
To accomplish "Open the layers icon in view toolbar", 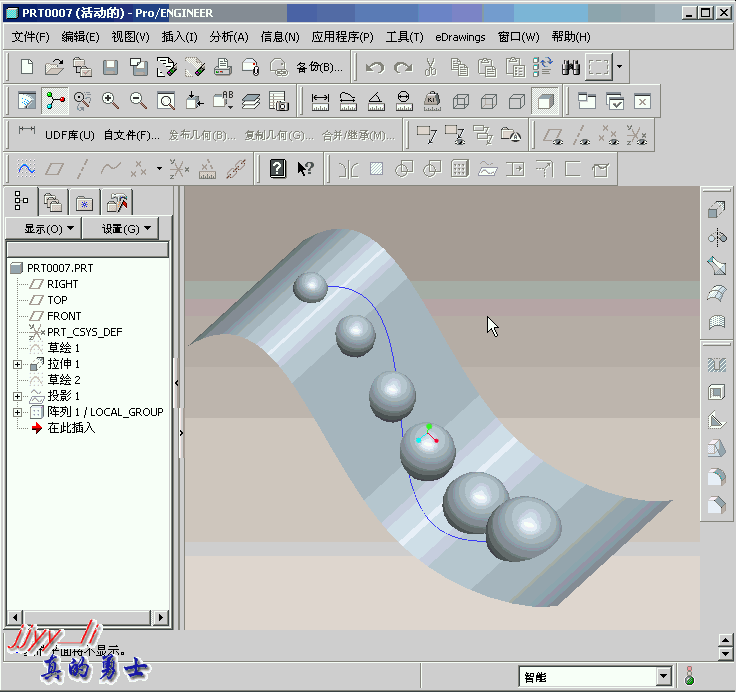I will click(251, 101).
